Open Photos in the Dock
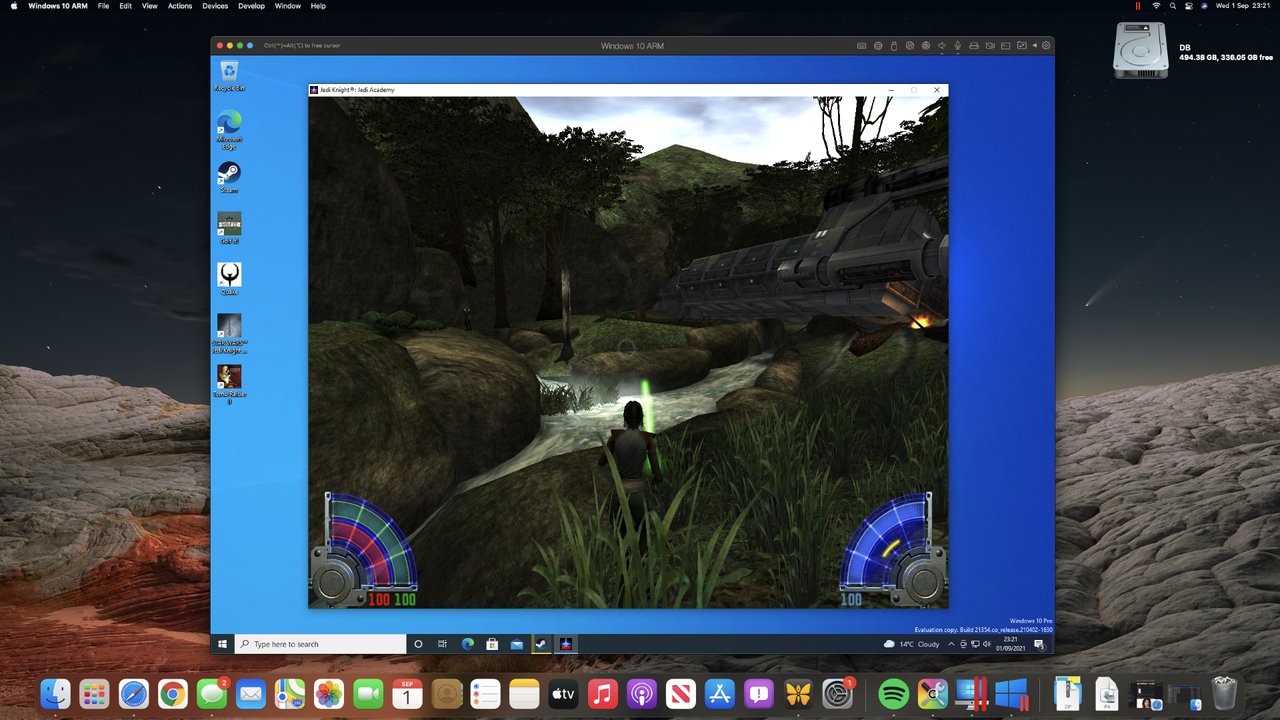1280x720 pixels. click(x=329, y=693)
